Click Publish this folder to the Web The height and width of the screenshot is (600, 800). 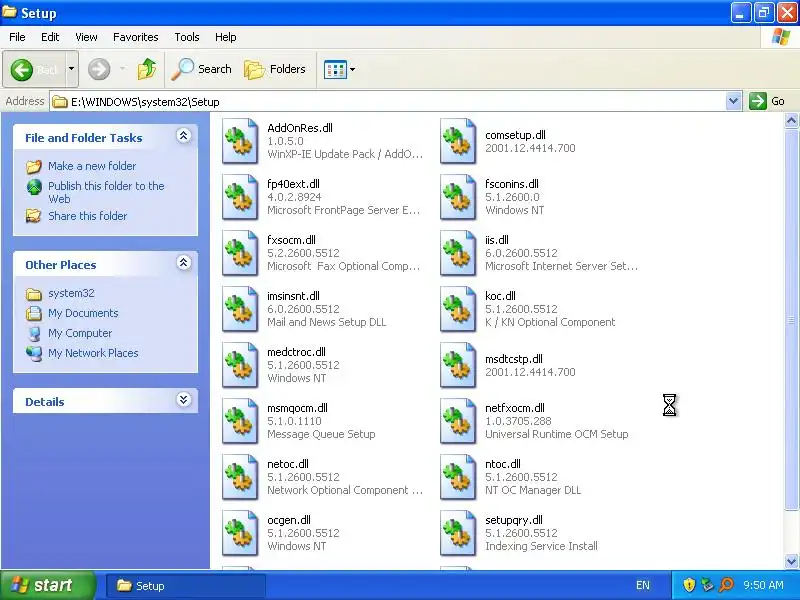point(106,192)
